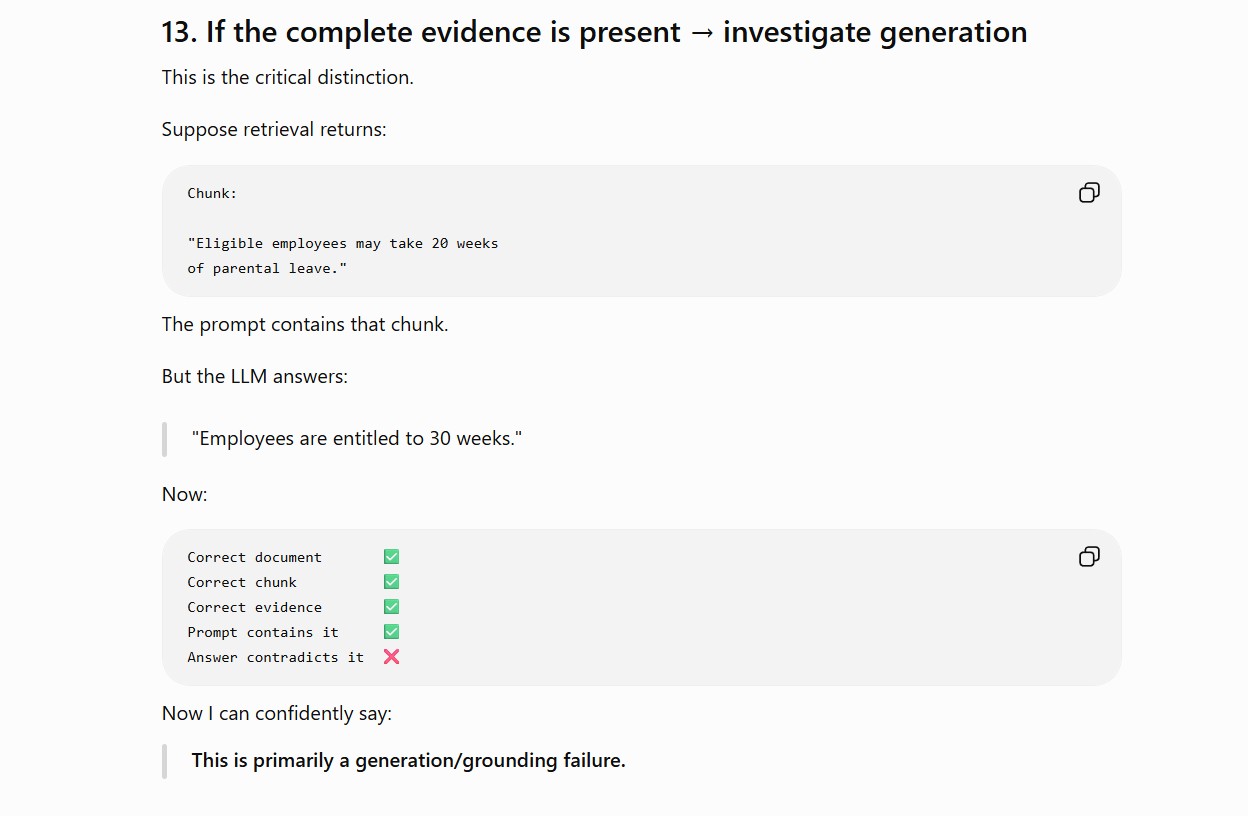This screenshot has width=1248, height=816.
Task: Click the 'Suppose retrieval returns:' paragraph
Action: tap(274, 129)
